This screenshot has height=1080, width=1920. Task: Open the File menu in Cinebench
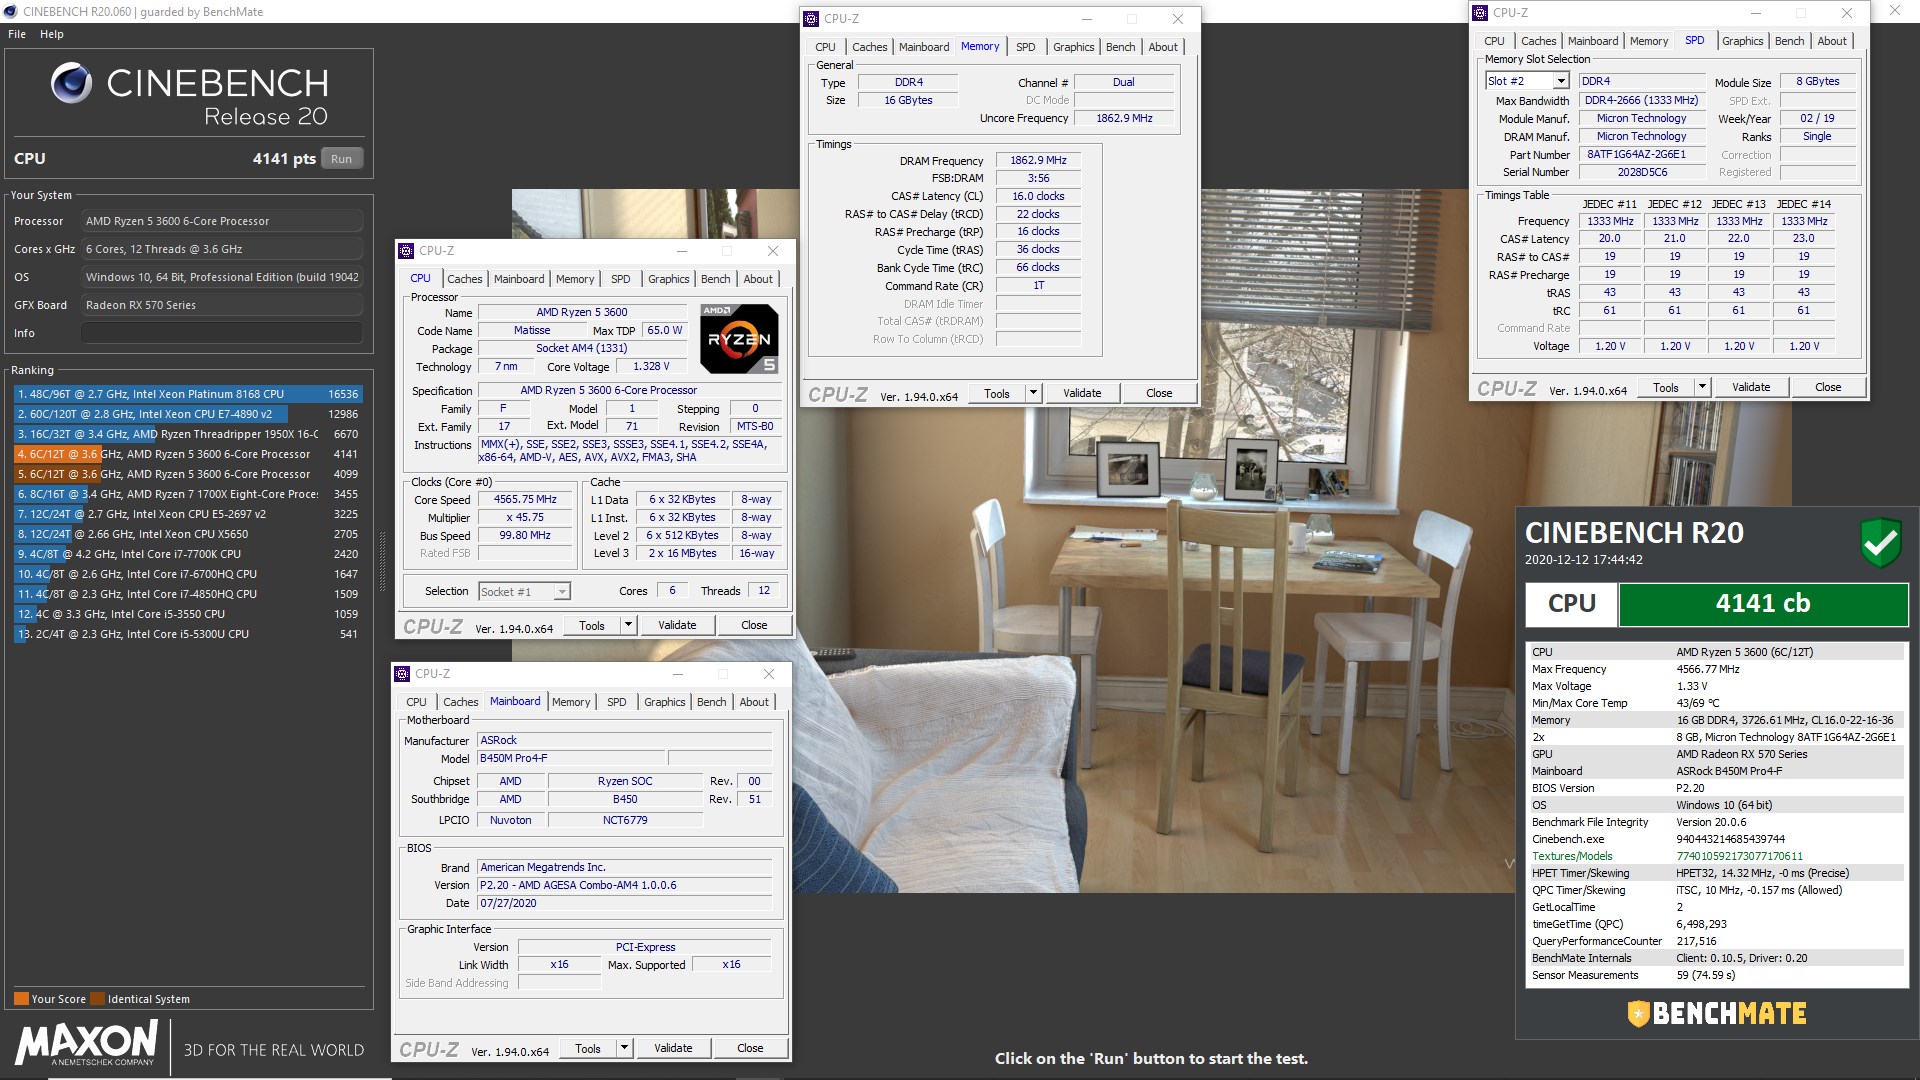(x=17, y=34)
